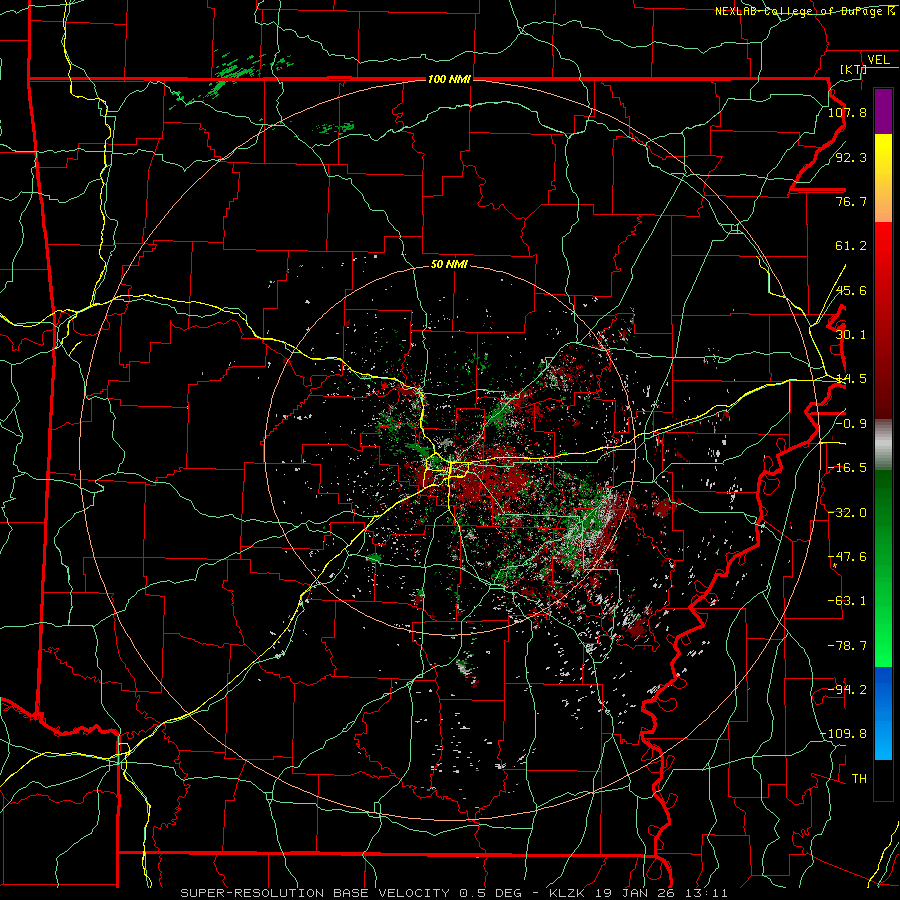
Task: Click the VEL legend title
Action: (x=878, y=60)
